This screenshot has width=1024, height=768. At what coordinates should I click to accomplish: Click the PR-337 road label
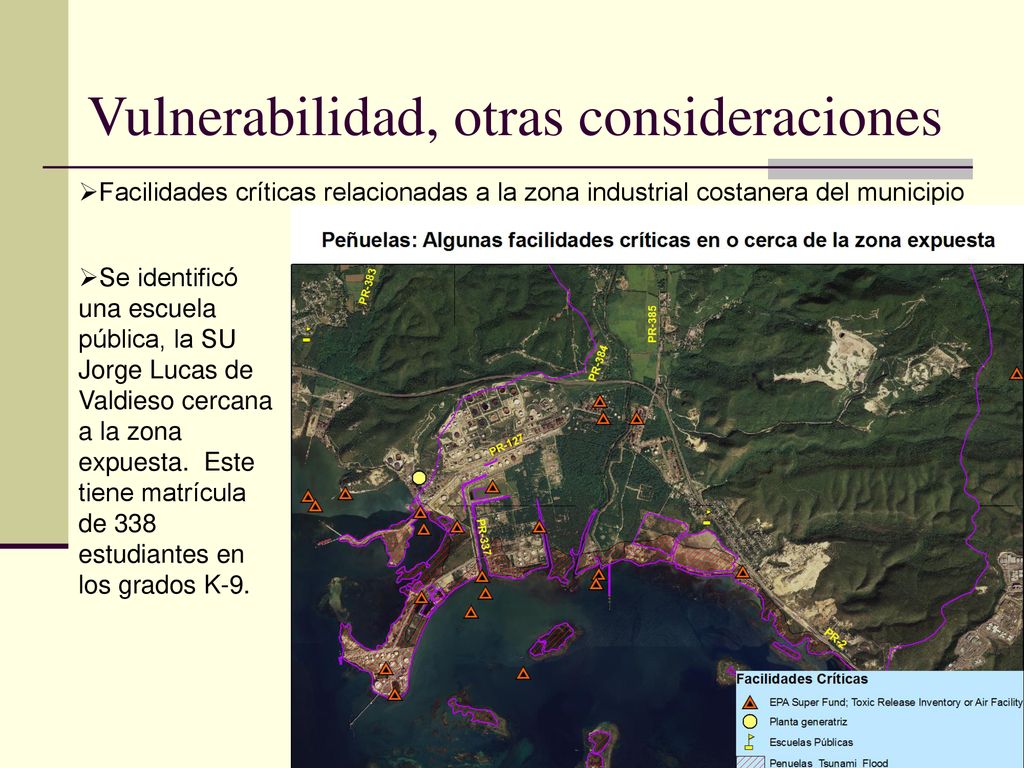[x=483, y=537]
